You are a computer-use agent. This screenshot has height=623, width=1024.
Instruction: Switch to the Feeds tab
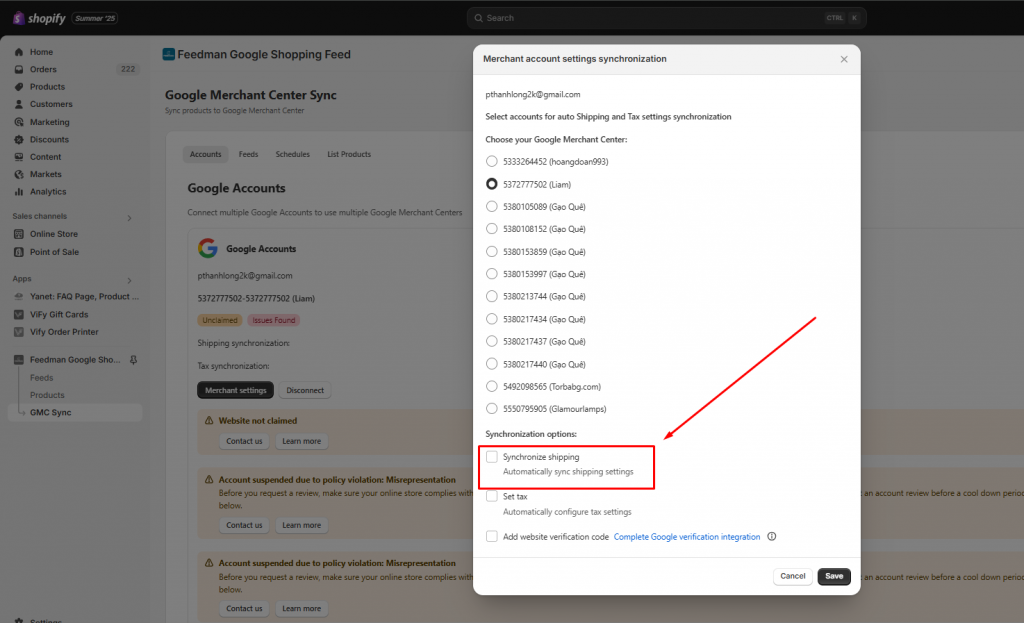coord(248,154)
